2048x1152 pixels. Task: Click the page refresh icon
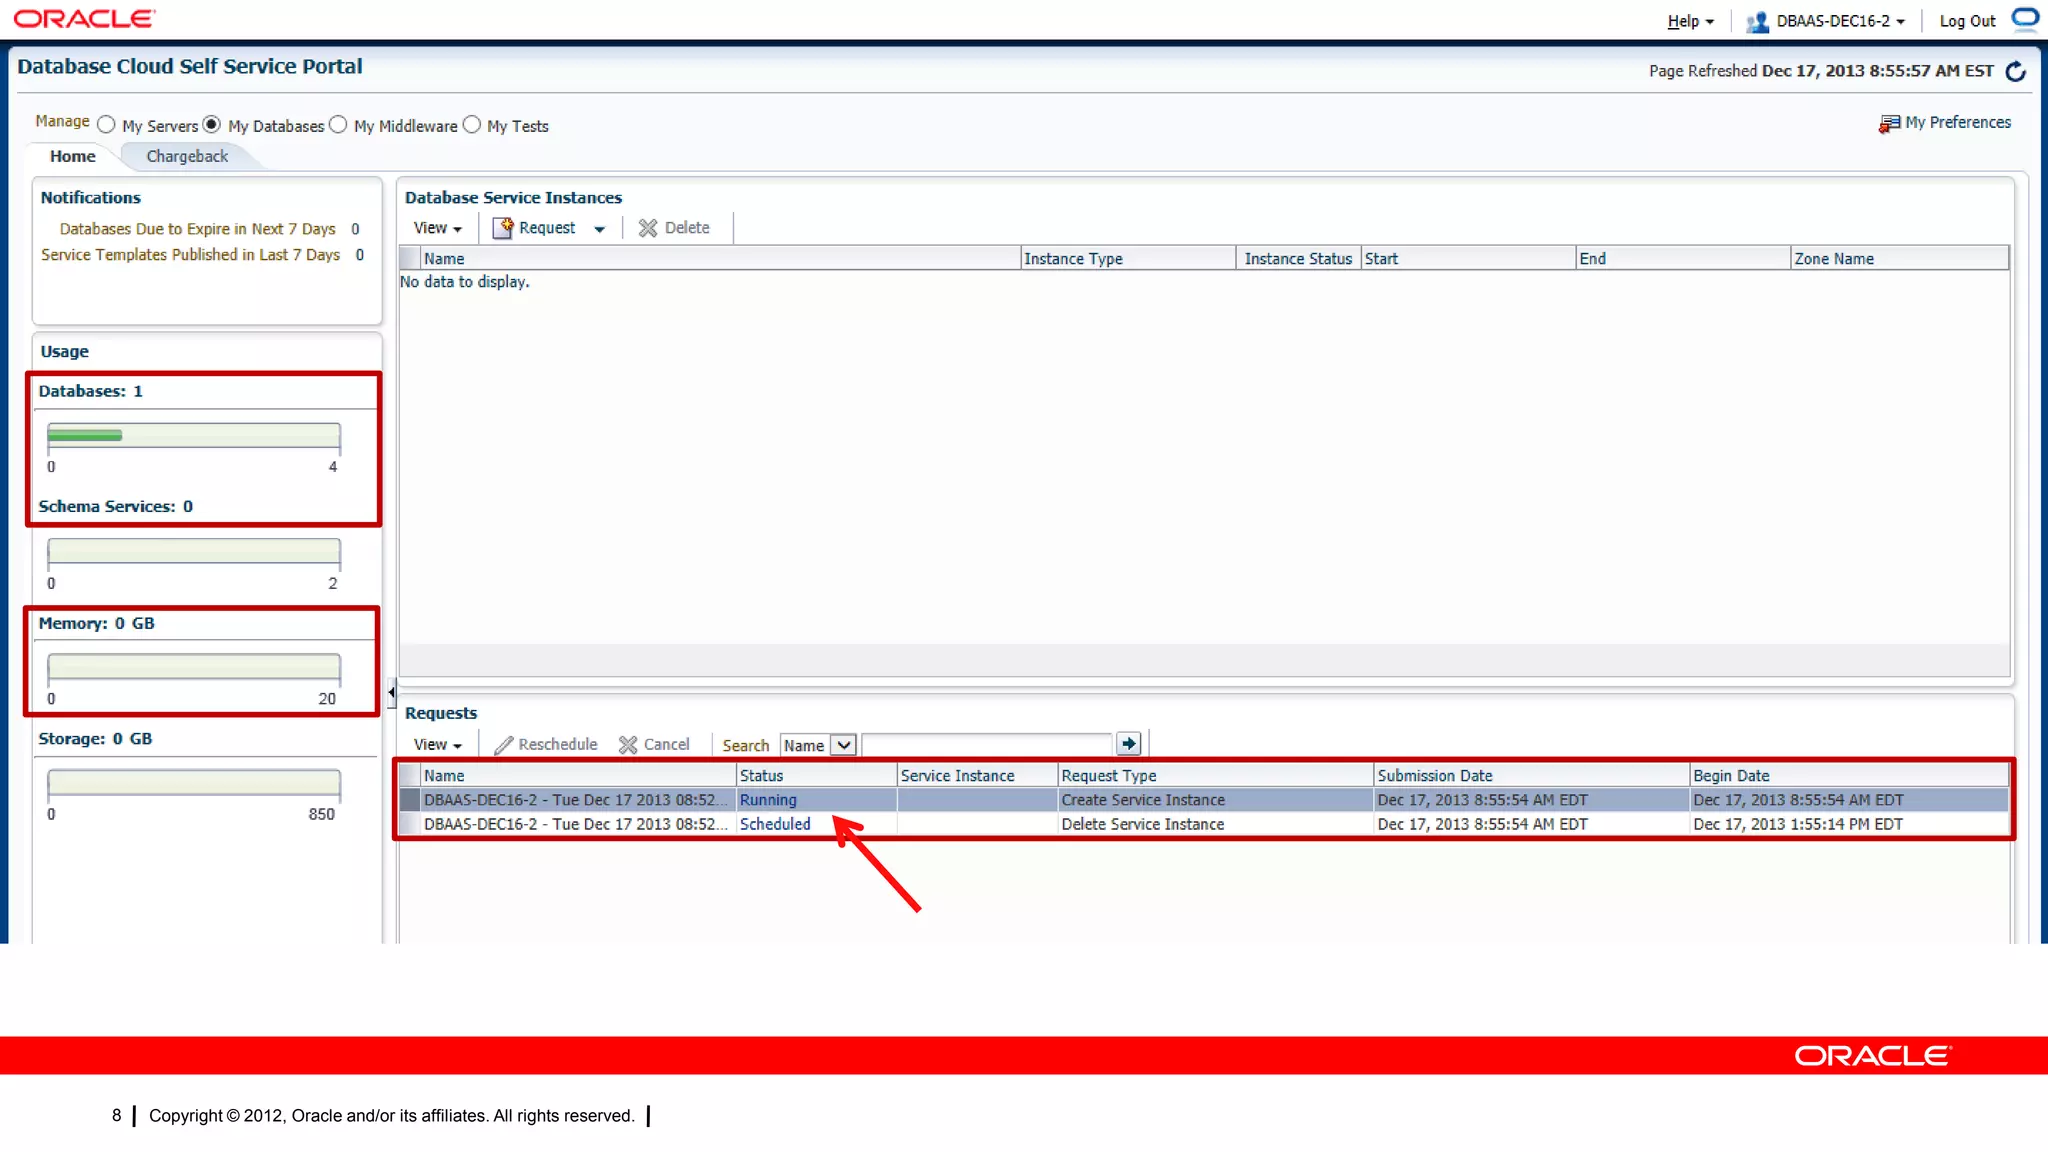coord(2016,71)
